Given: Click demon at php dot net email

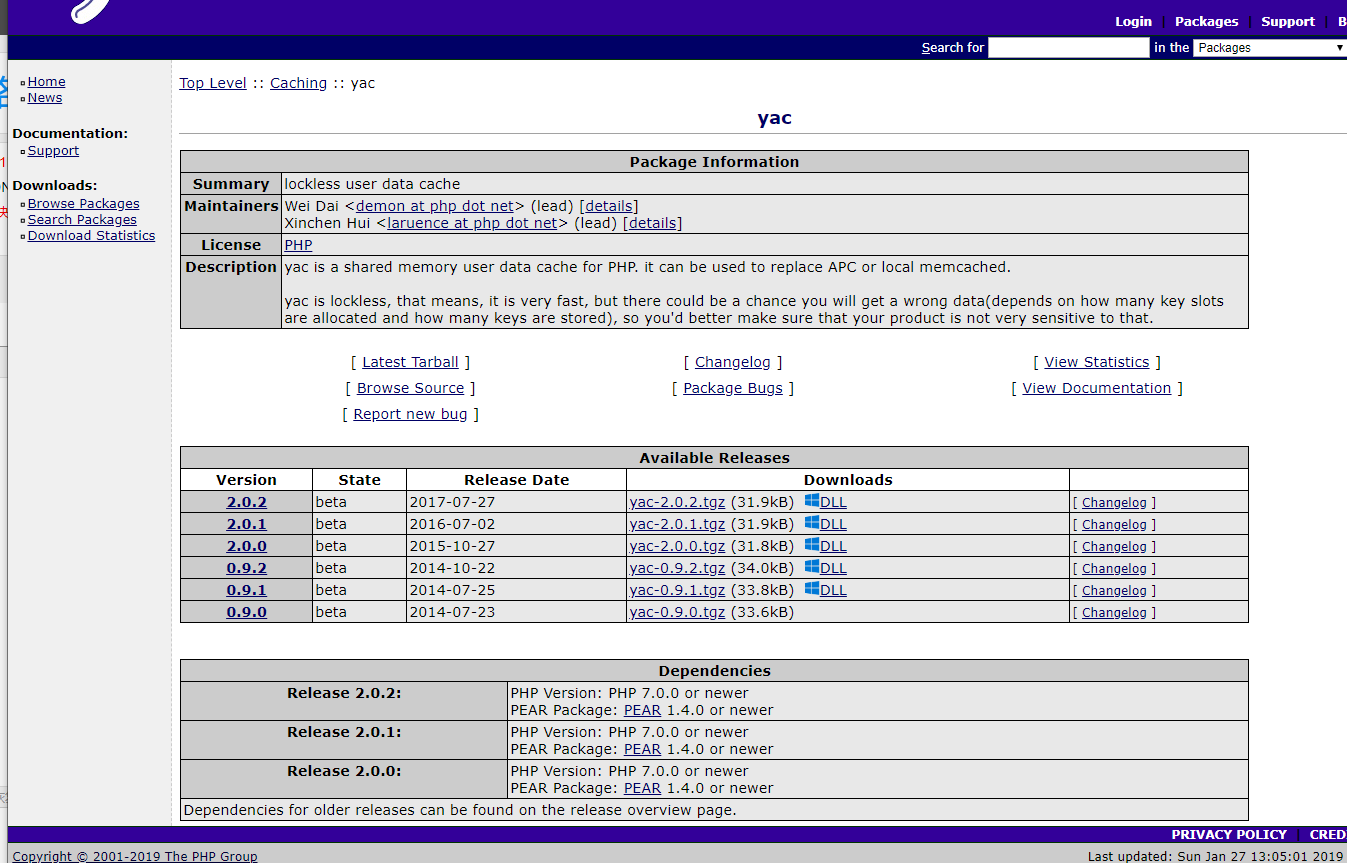Looking at the screenshot, I should (434, 206).
